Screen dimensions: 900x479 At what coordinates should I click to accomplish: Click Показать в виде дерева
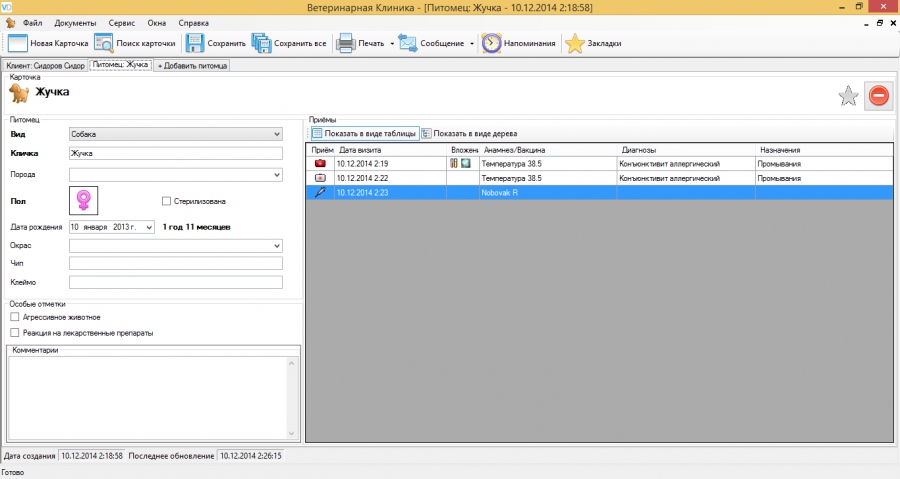pyautogui.click(x=470, y=134)
